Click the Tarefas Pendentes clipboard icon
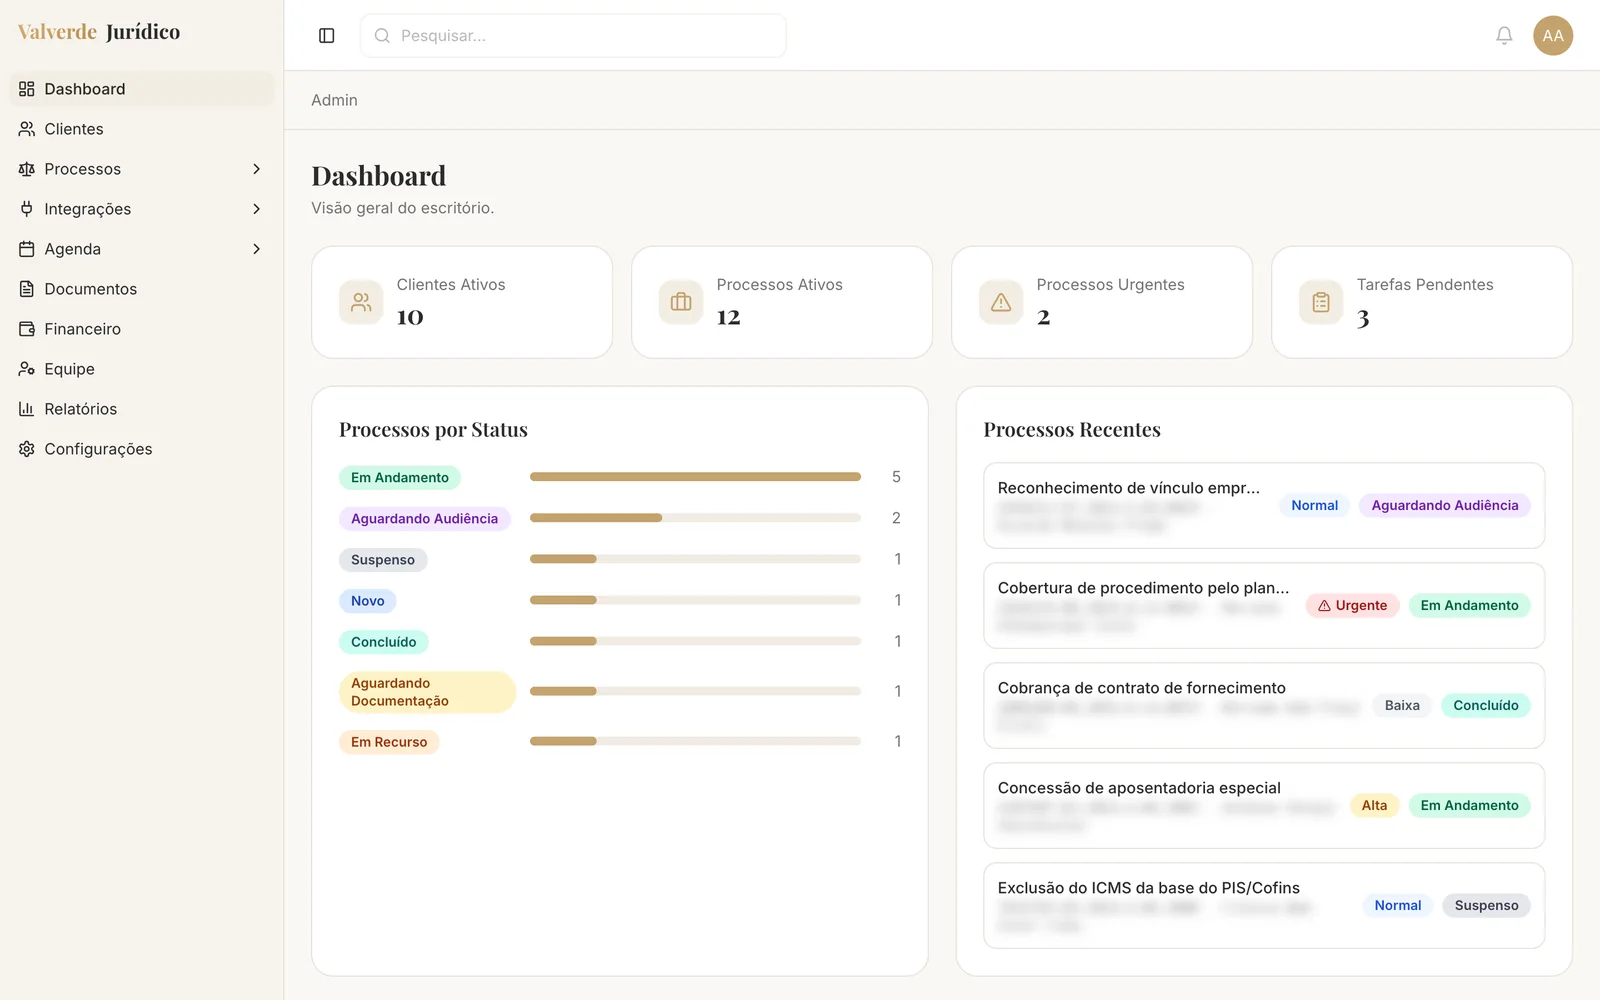This screenshot has height=1000, width=1600. click(1321, 302)
